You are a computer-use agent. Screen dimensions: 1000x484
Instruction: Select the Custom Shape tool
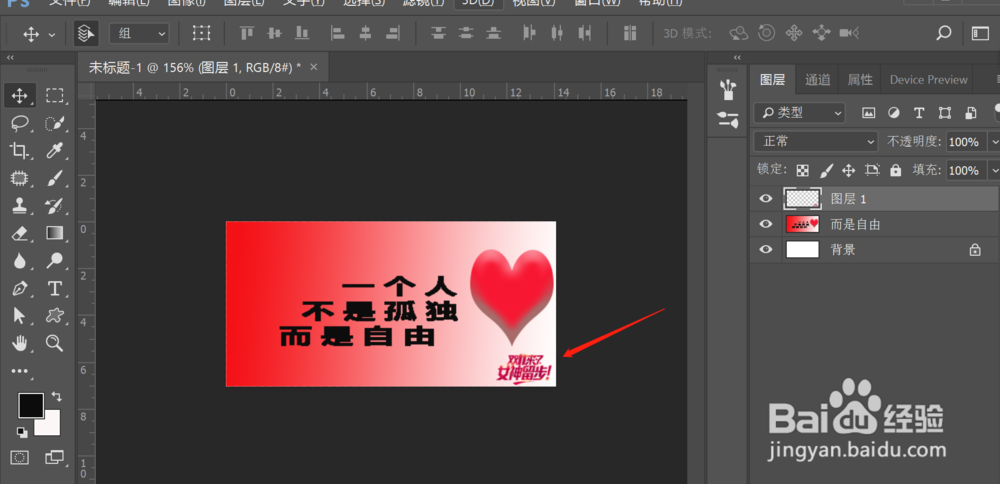55,316
